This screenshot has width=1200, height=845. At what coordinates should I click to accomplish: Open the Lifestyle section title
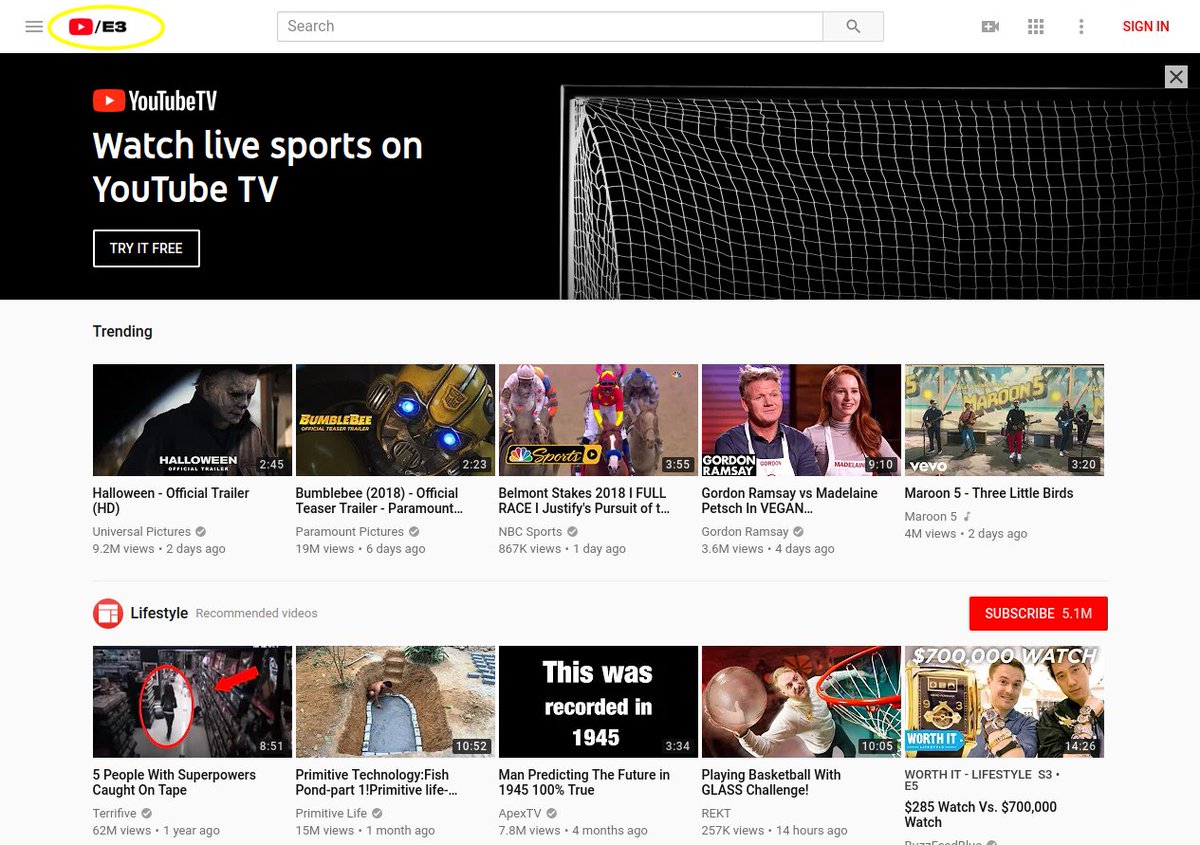coord(159,613)
